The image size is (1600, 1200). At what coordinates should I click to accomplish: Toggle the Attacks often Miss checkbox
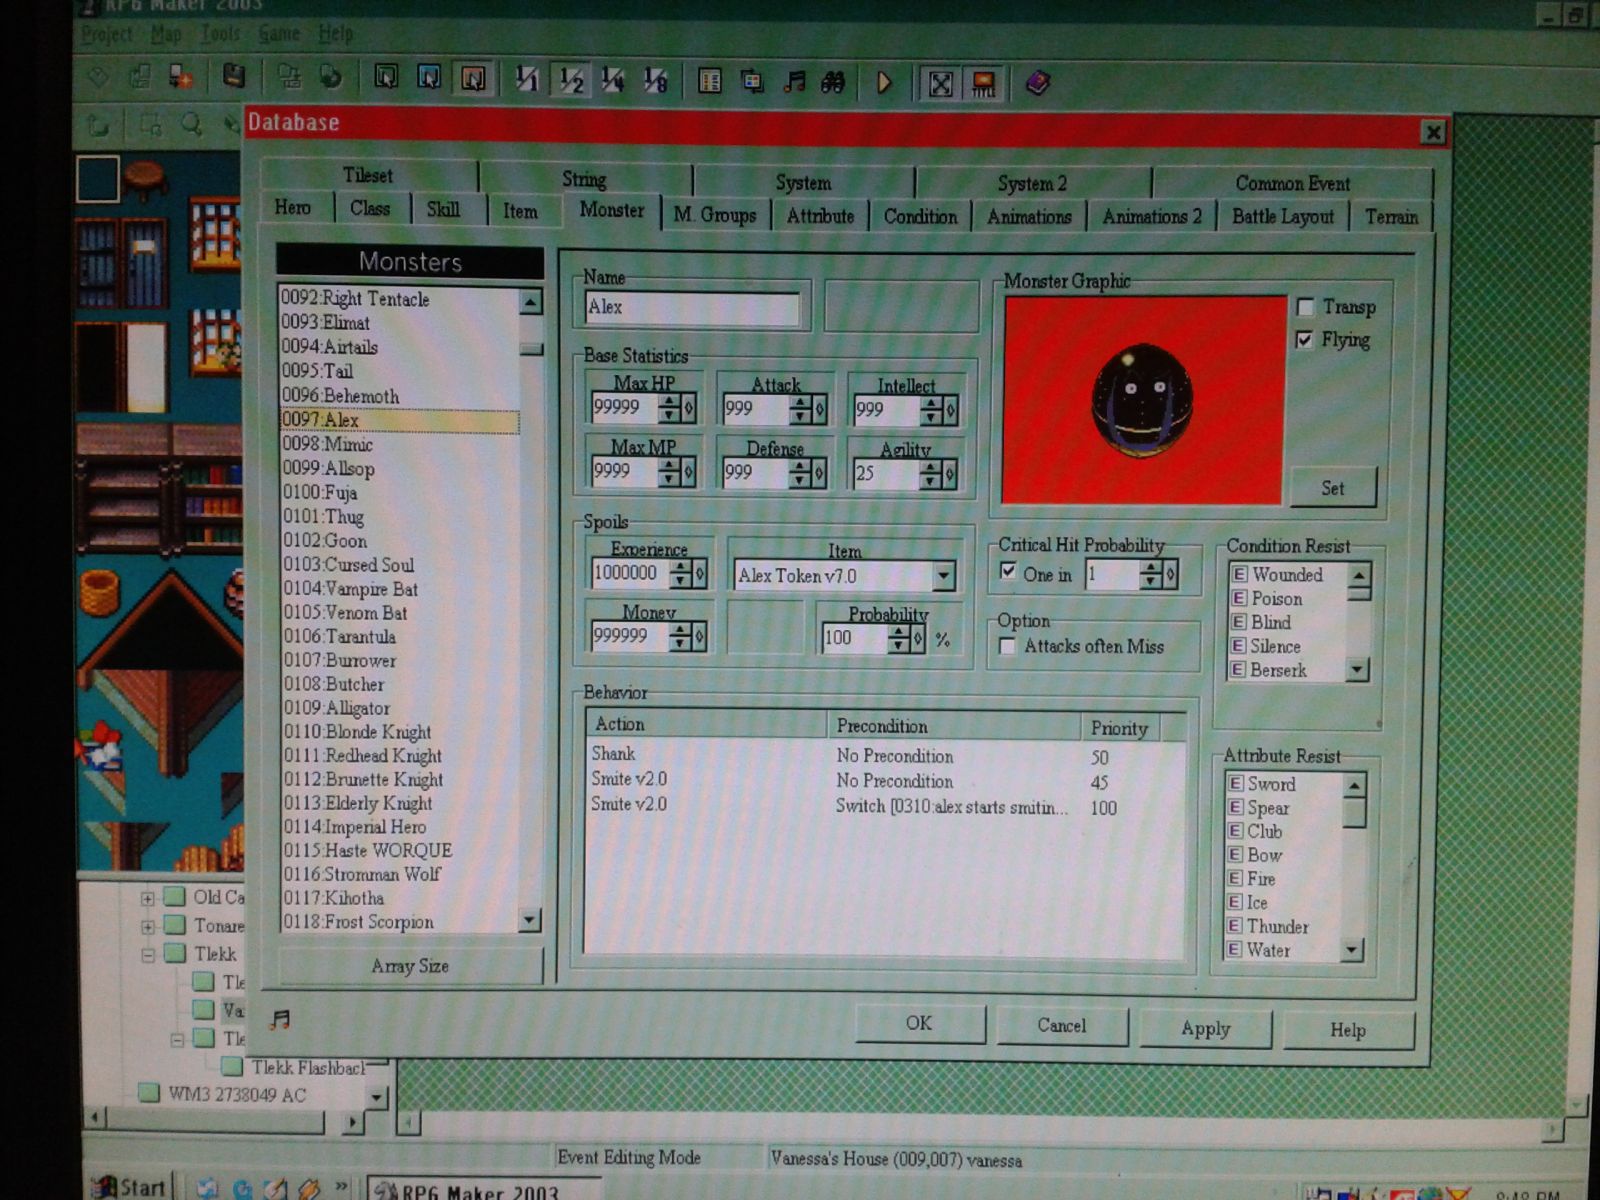click(x=1008, y=647)
